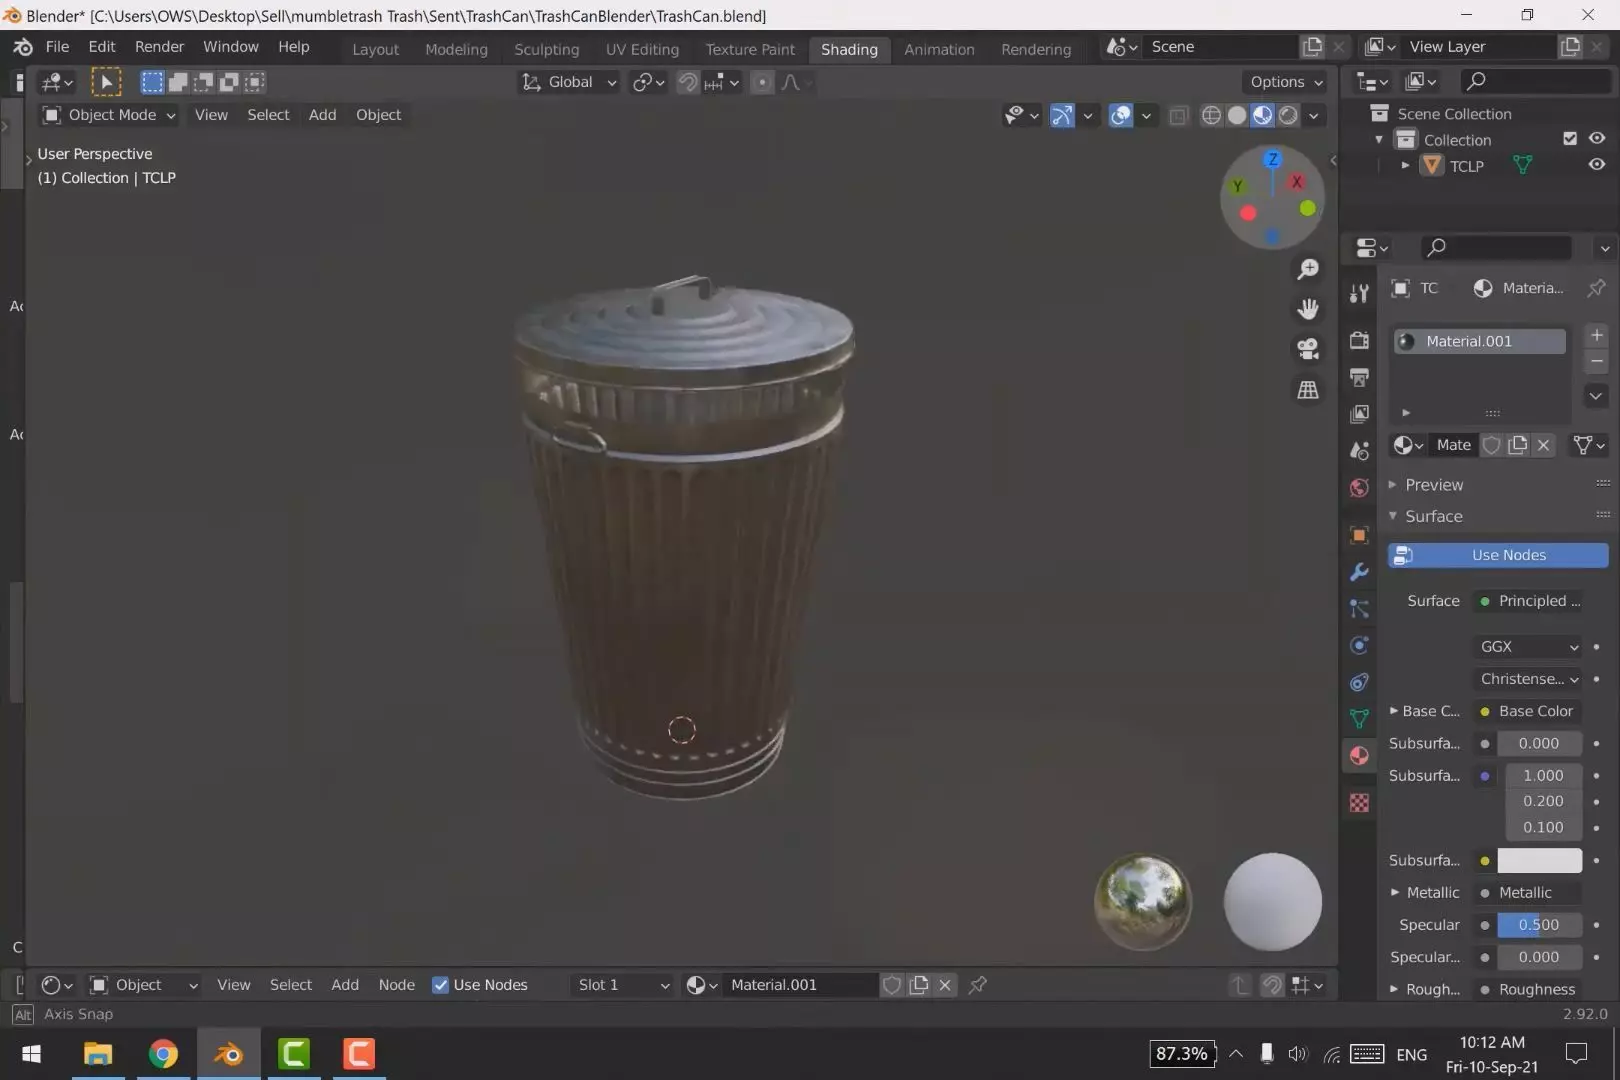Open the Options dropdown
The width and height of the screenshot is (1620, 1080).
coord(1286,82)
